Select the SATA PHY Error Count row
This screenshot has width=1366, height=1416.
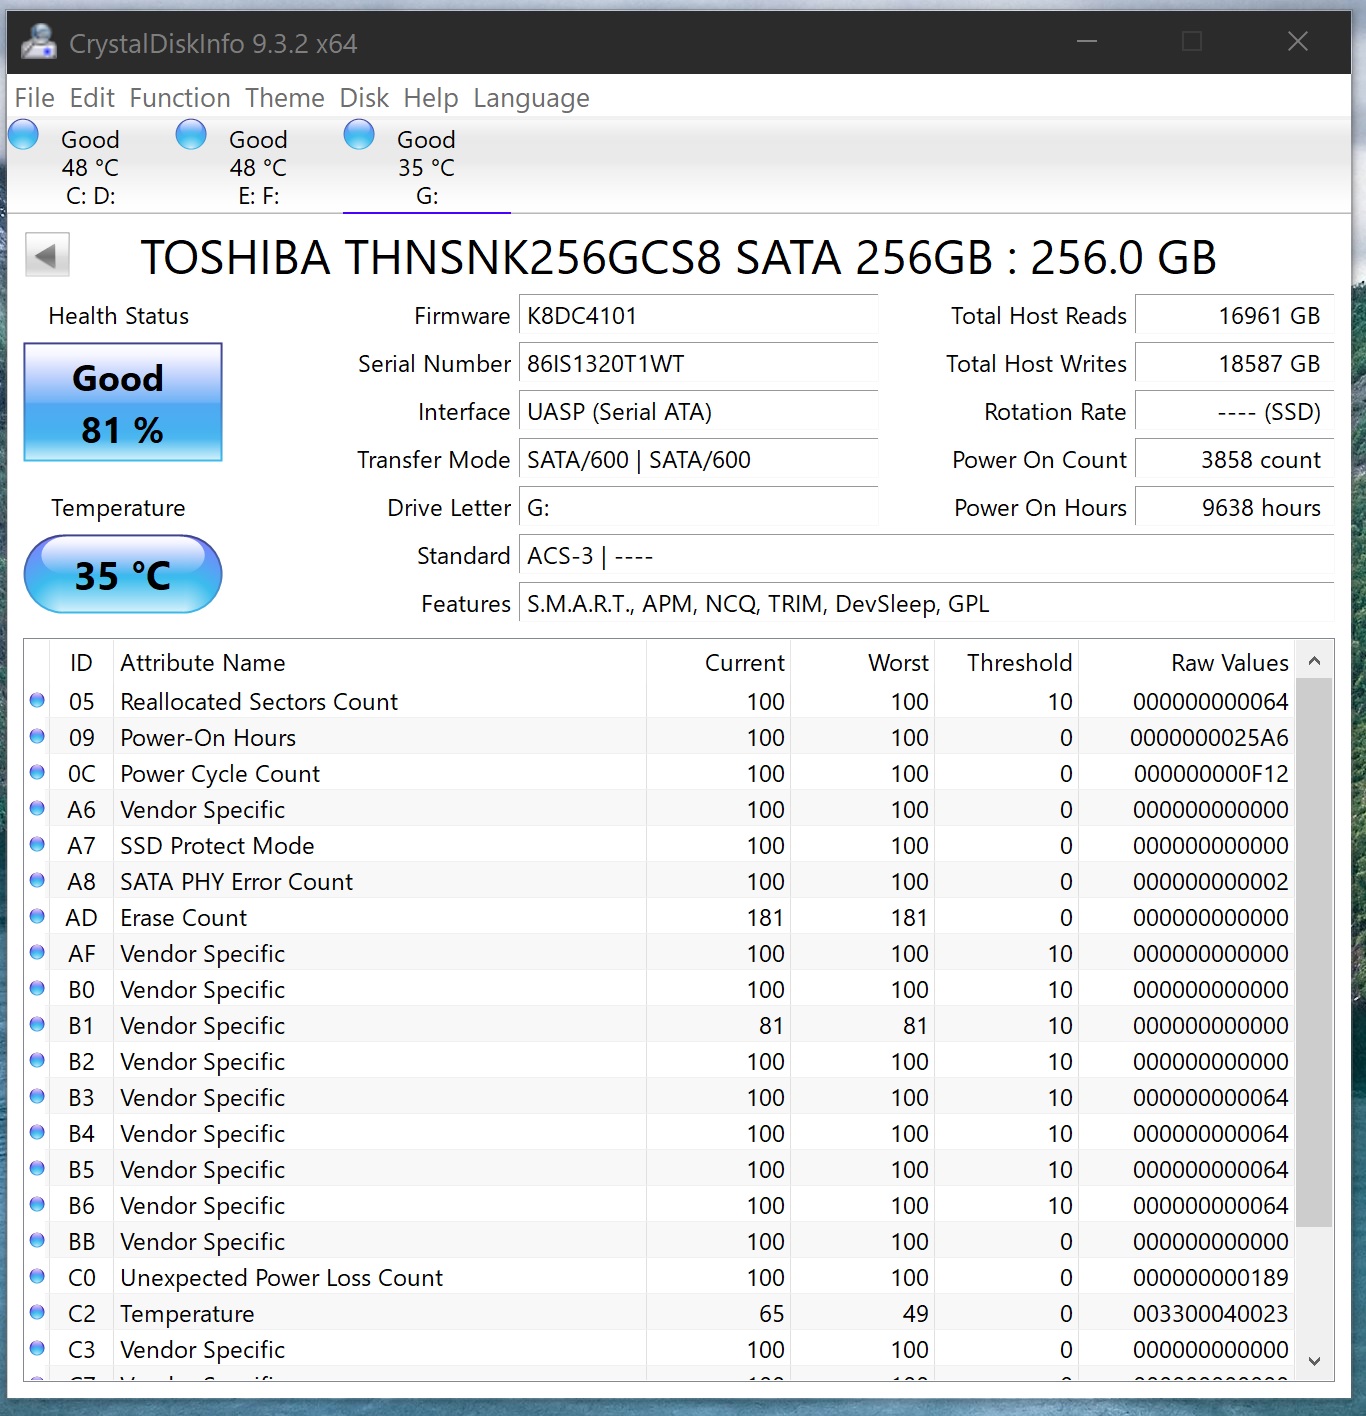tap(660, 882)
